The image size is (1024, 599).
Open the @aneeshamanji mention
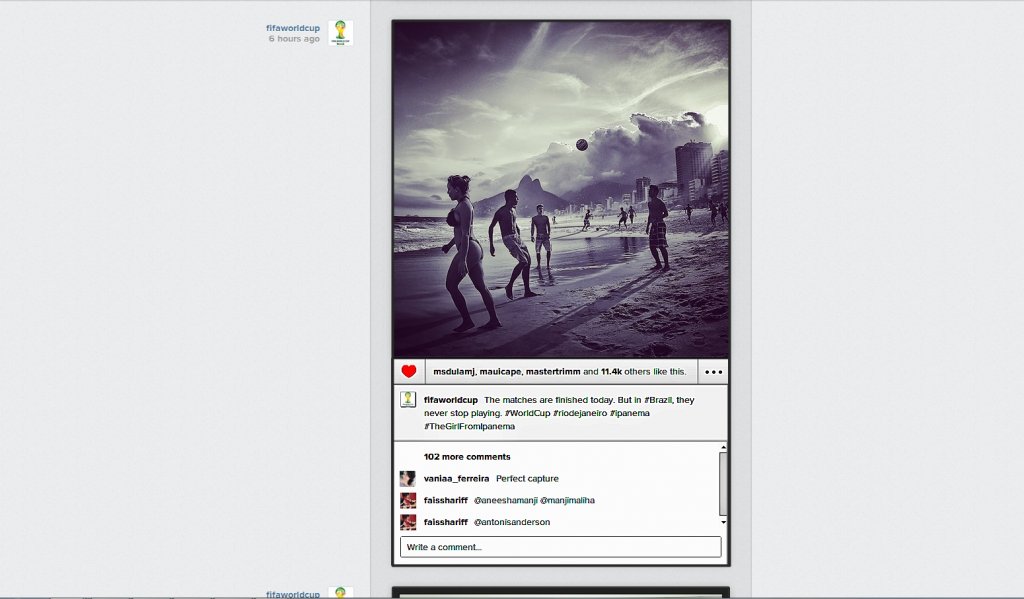[505, 500]
